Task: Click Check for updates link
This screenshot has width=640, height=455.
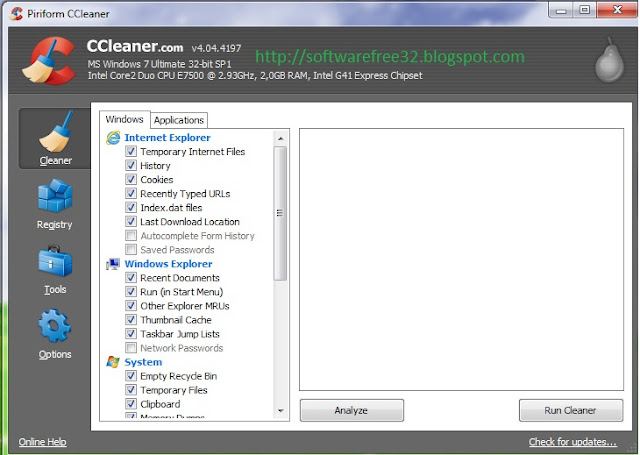Action: point(573,442)
